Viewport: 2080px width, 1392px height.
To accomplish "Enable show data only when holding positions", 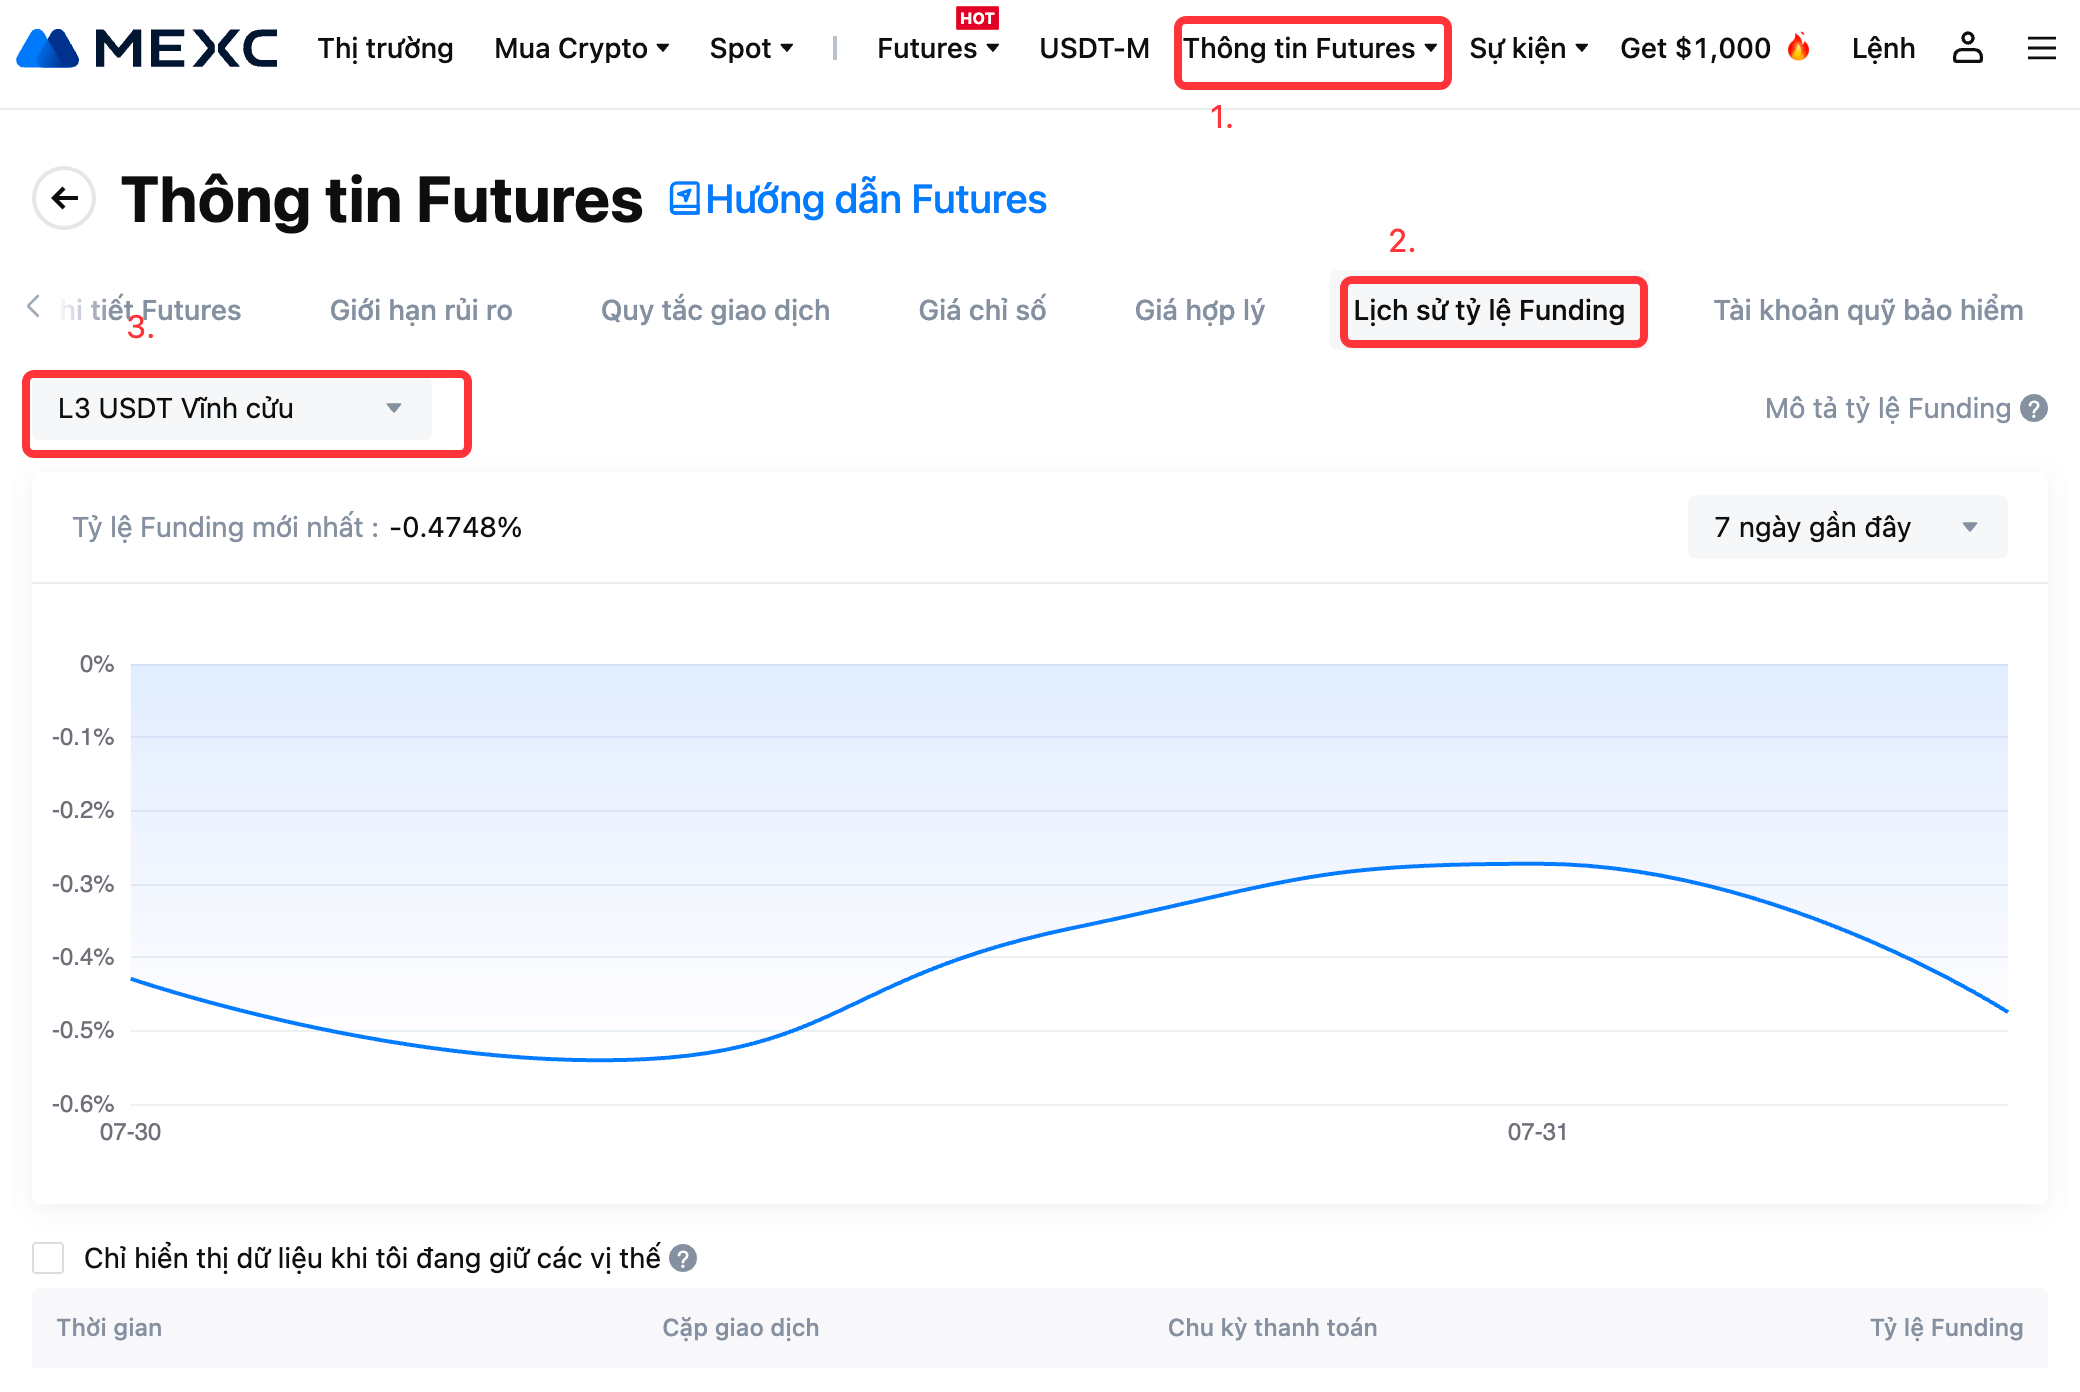I will pos(48,1258).
